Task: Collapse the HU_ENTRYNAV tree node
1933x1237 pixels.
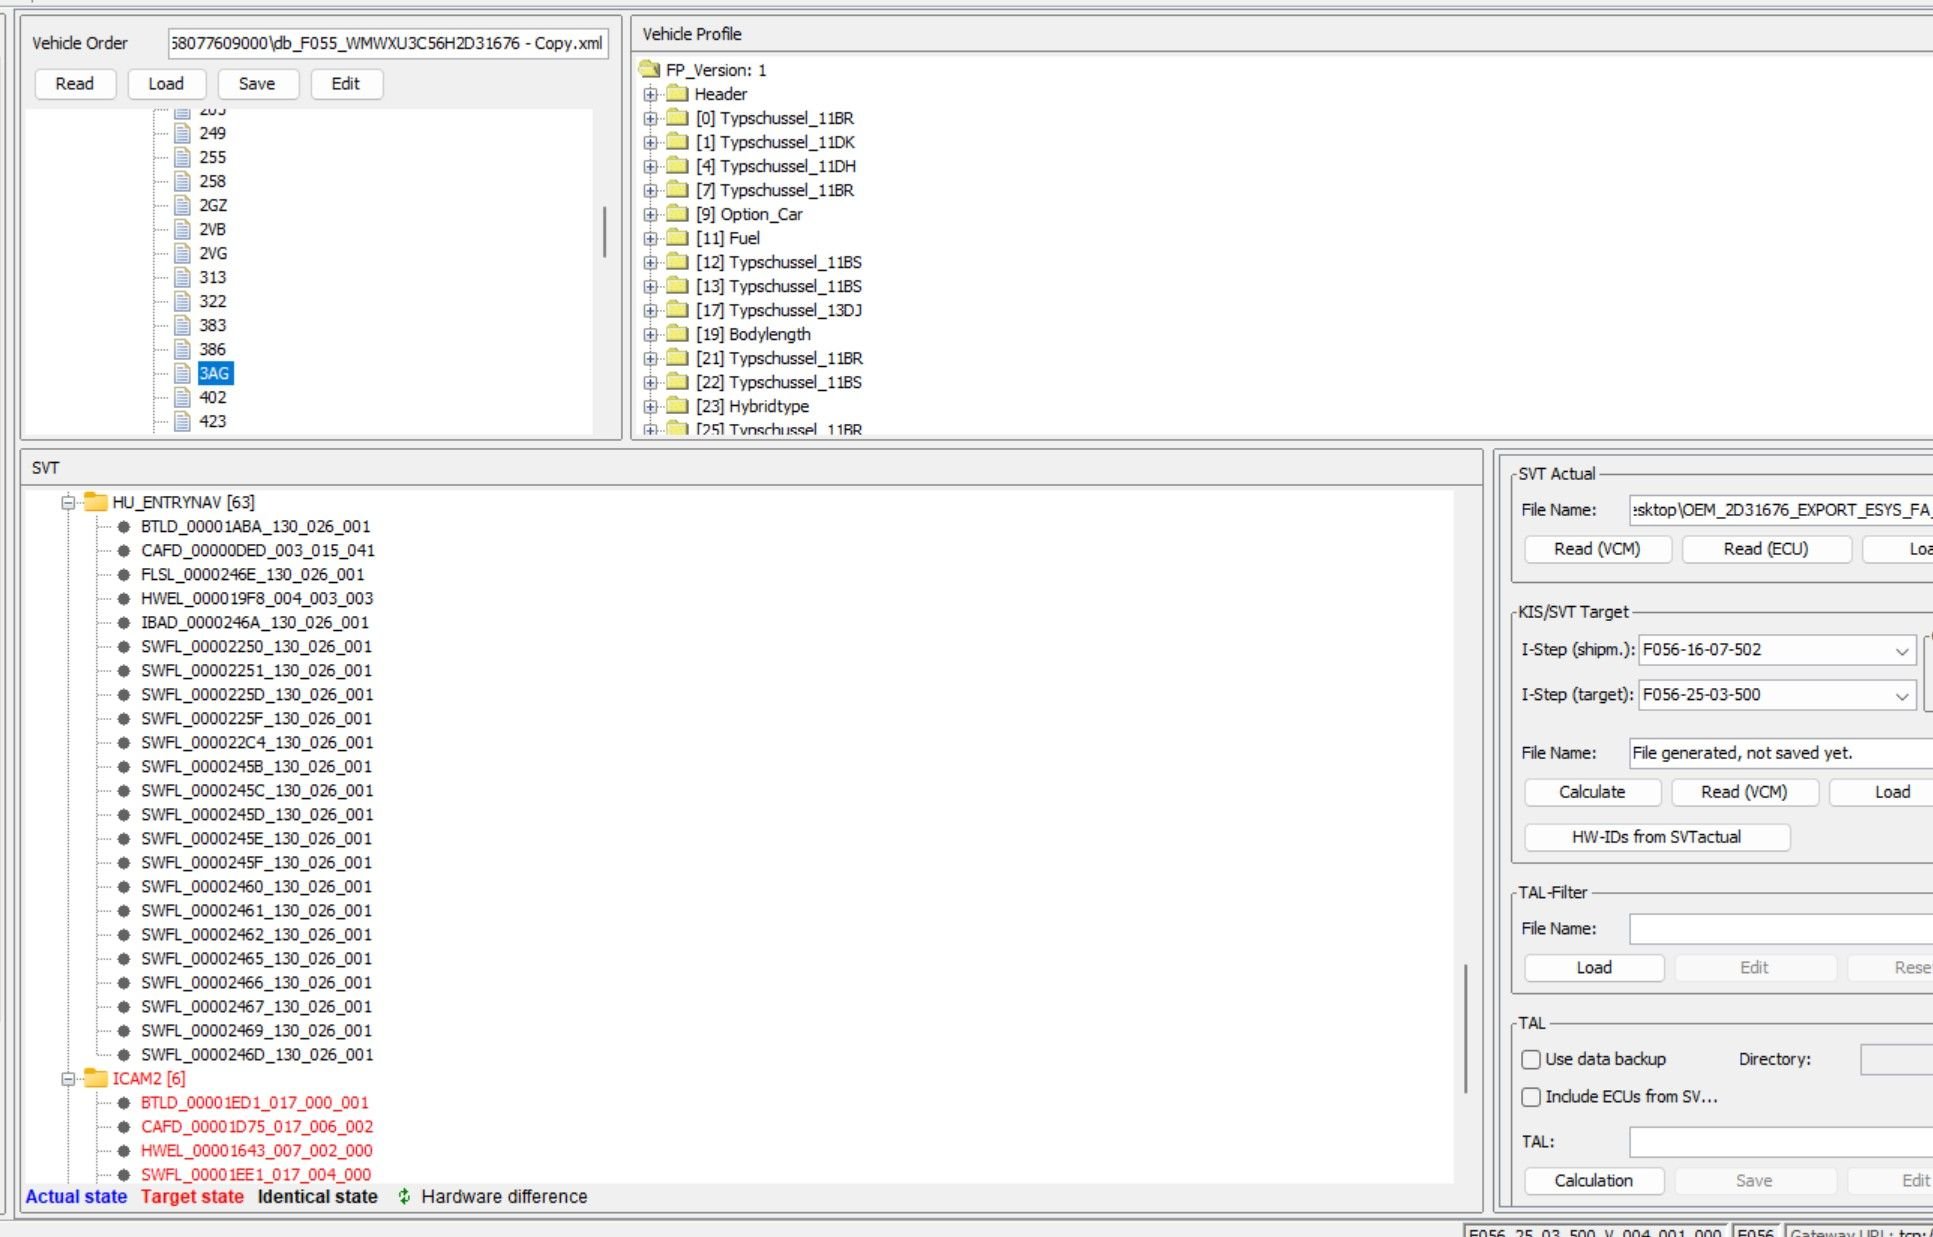Action: (x=68, y=502)
